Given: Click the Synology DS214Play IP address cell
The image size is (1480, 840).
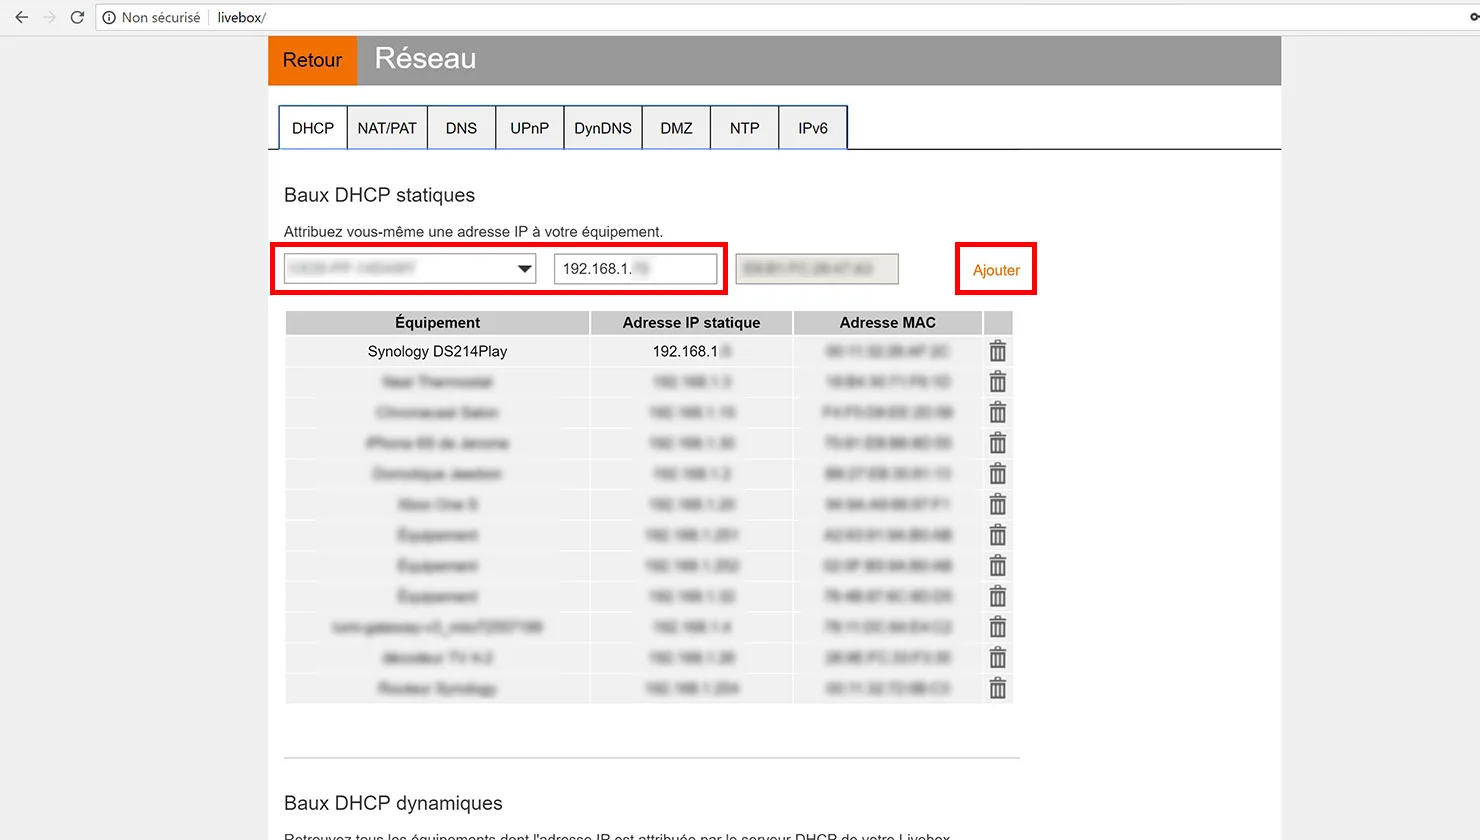Looking at the screenshot, I should pos(691,351).
